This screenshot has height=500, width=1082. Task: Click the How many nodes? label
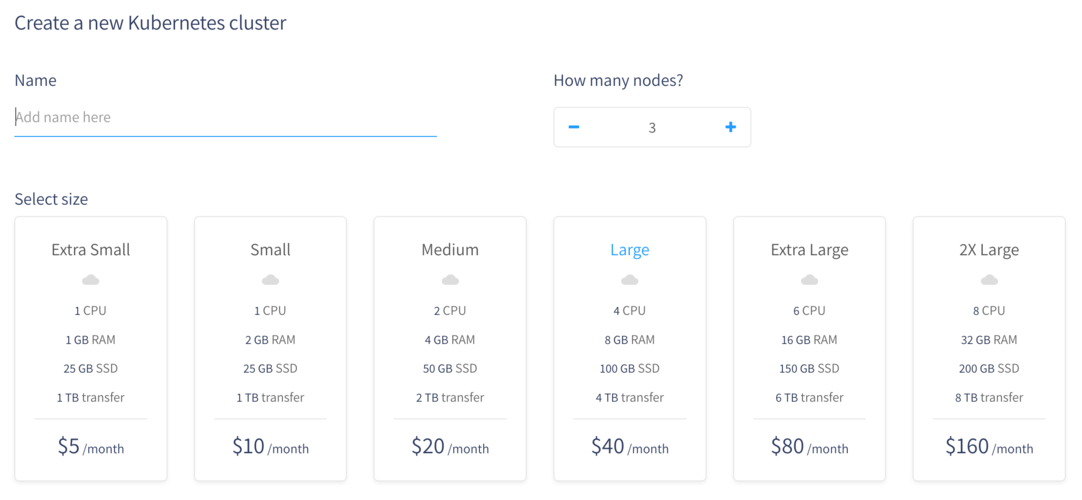coord(618,81)
